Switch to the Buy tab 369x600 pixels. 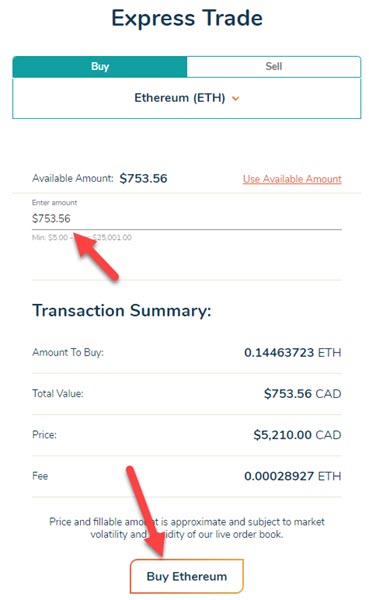coord(100,67)
